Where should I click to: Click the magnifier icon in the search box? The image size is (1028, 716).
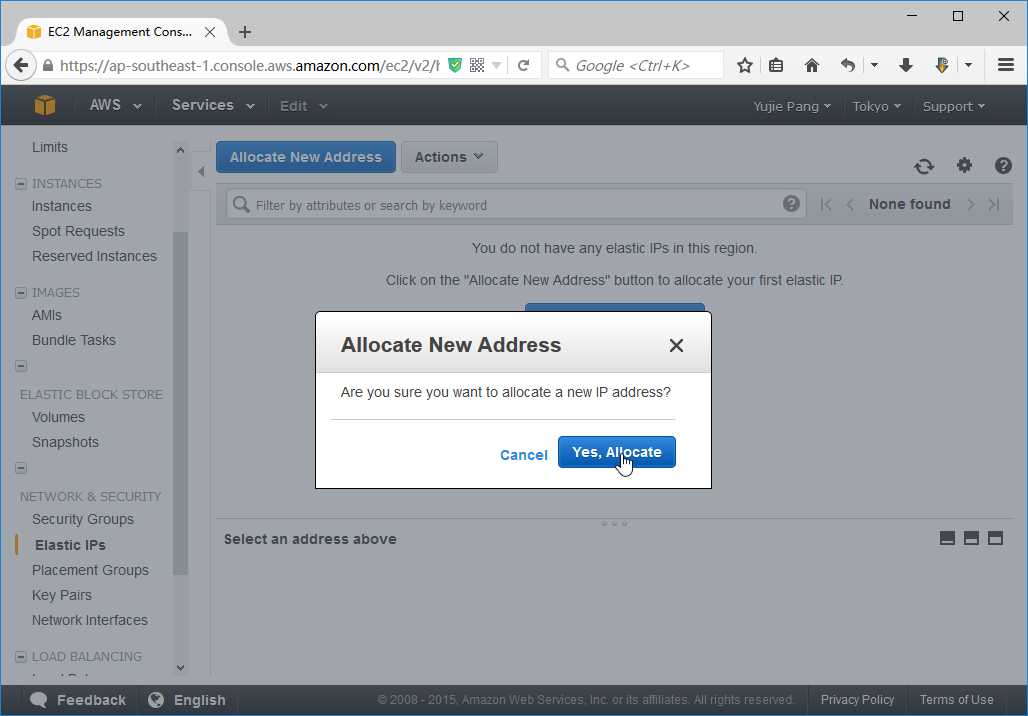pyautogui.click(x=562, y=65)
